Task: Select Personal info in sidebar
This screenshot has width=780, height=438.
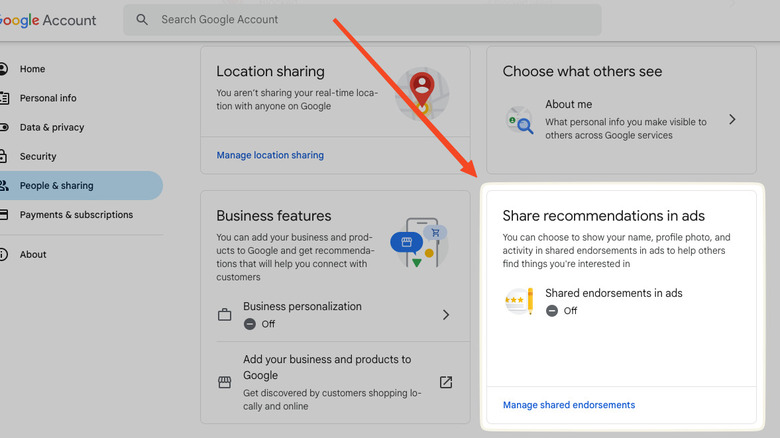Action: (x=48, y=99)
